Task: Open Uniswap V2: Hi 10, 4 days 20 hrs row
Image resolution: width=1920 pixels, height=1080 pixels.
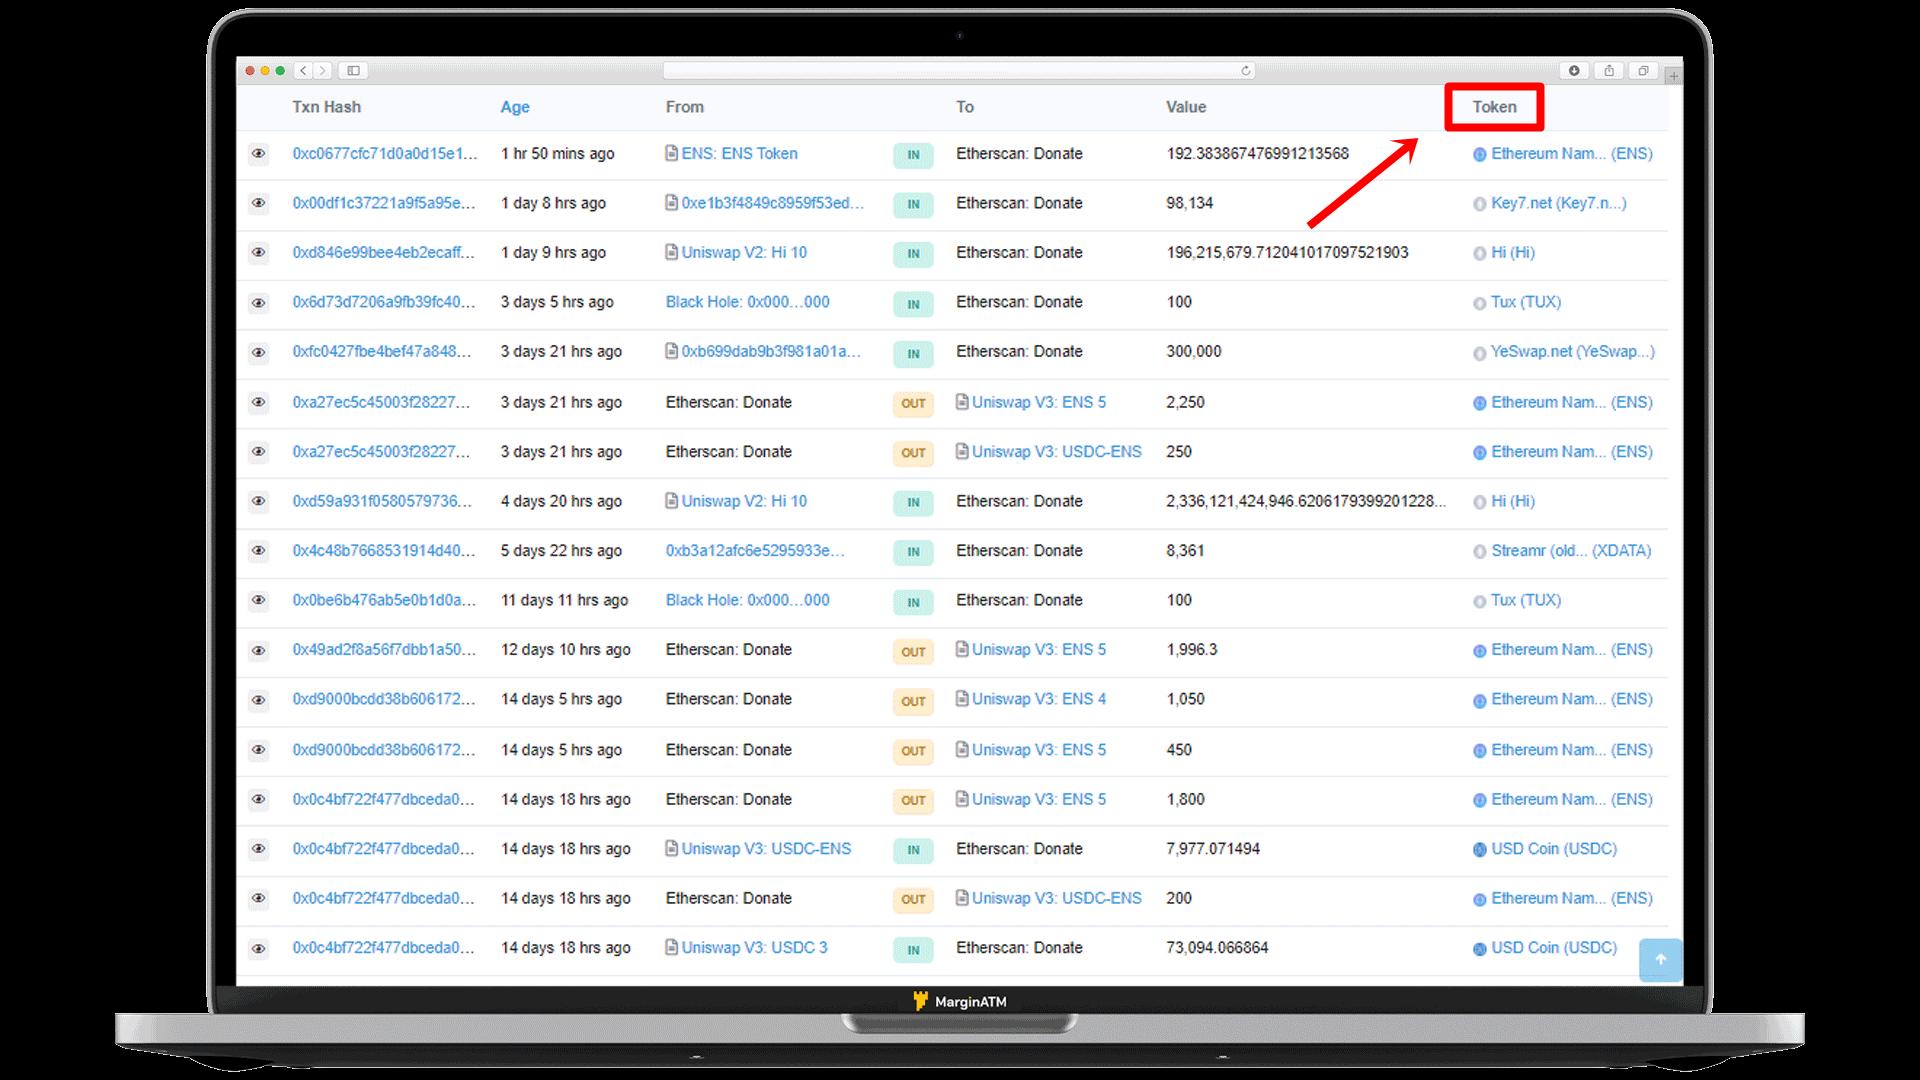Action: [744, 501]
